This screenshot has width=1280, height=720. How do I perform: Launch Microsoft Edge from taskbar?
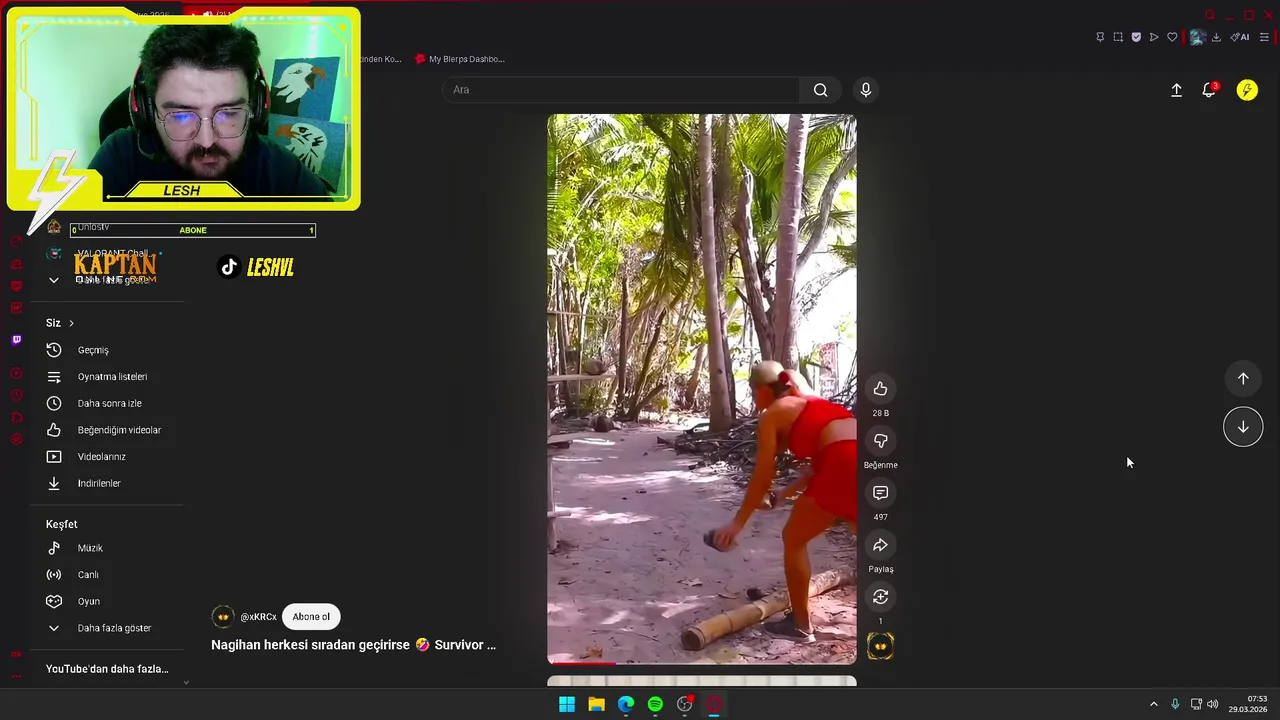point(626,704)
